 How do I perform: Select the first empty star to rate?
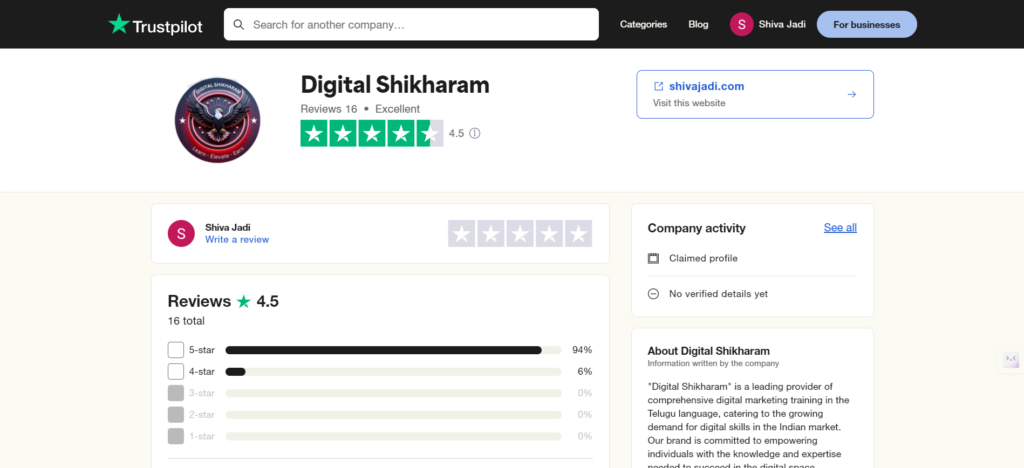point(462,234)
